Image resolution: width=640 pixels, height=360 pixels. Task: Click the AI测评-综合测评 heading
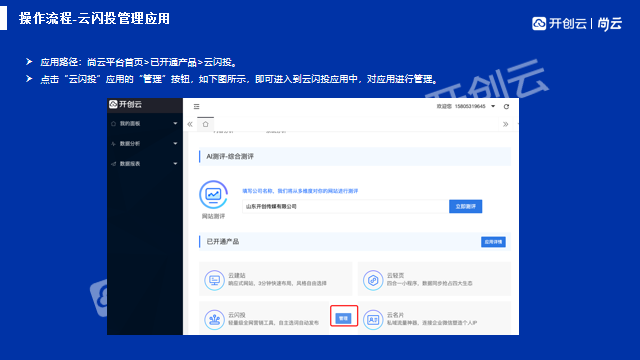pos(230,156)
